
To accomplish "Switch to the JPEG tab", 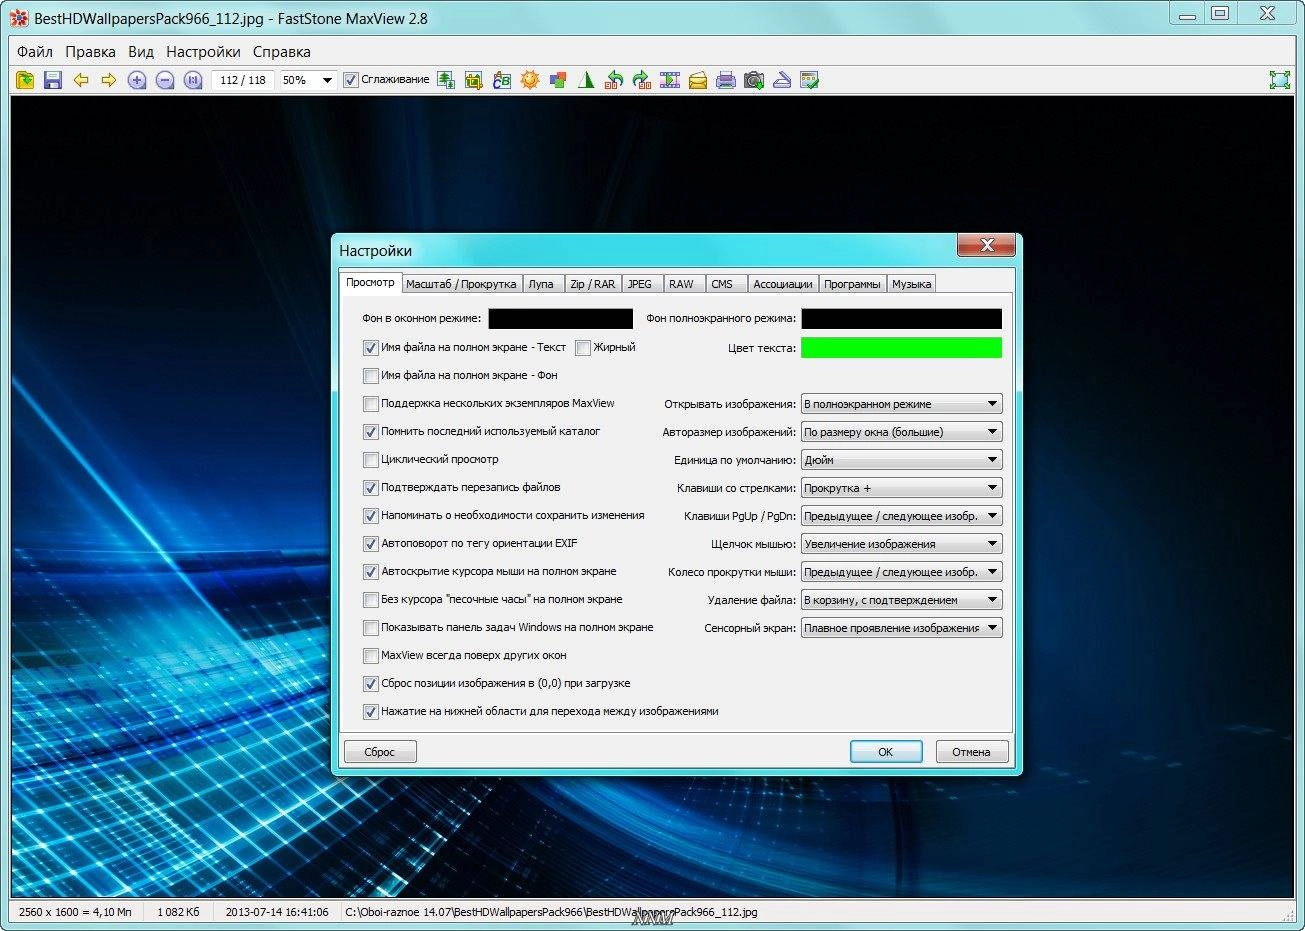I will pos(640,284).
